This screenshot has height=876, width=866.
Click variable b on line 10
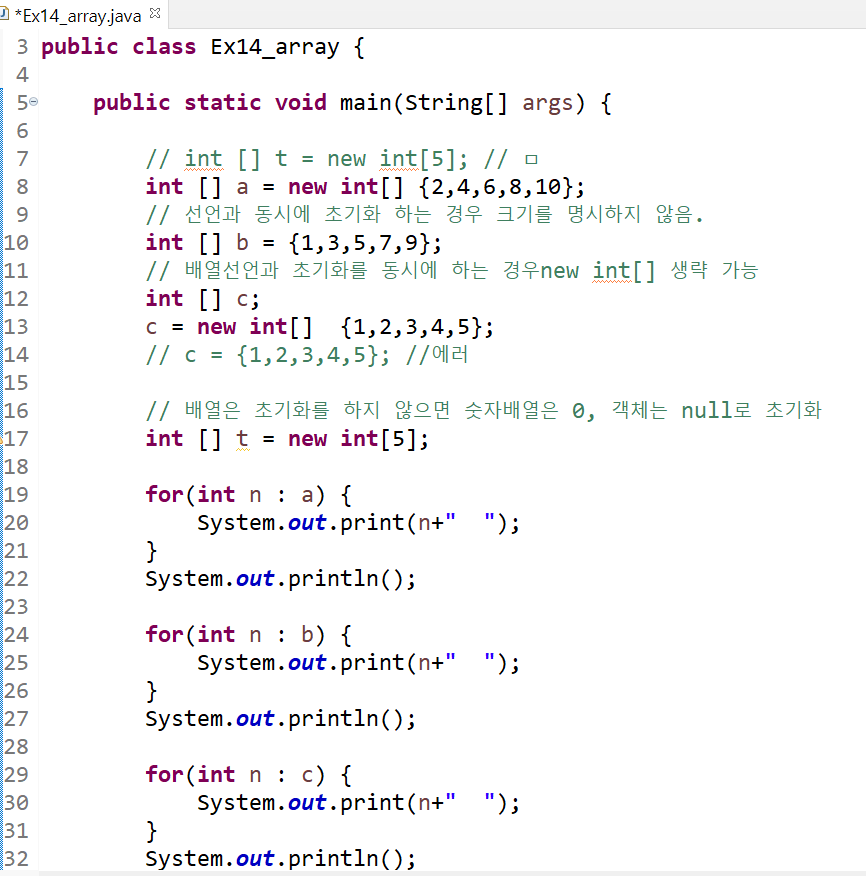[x=242, y=243]
